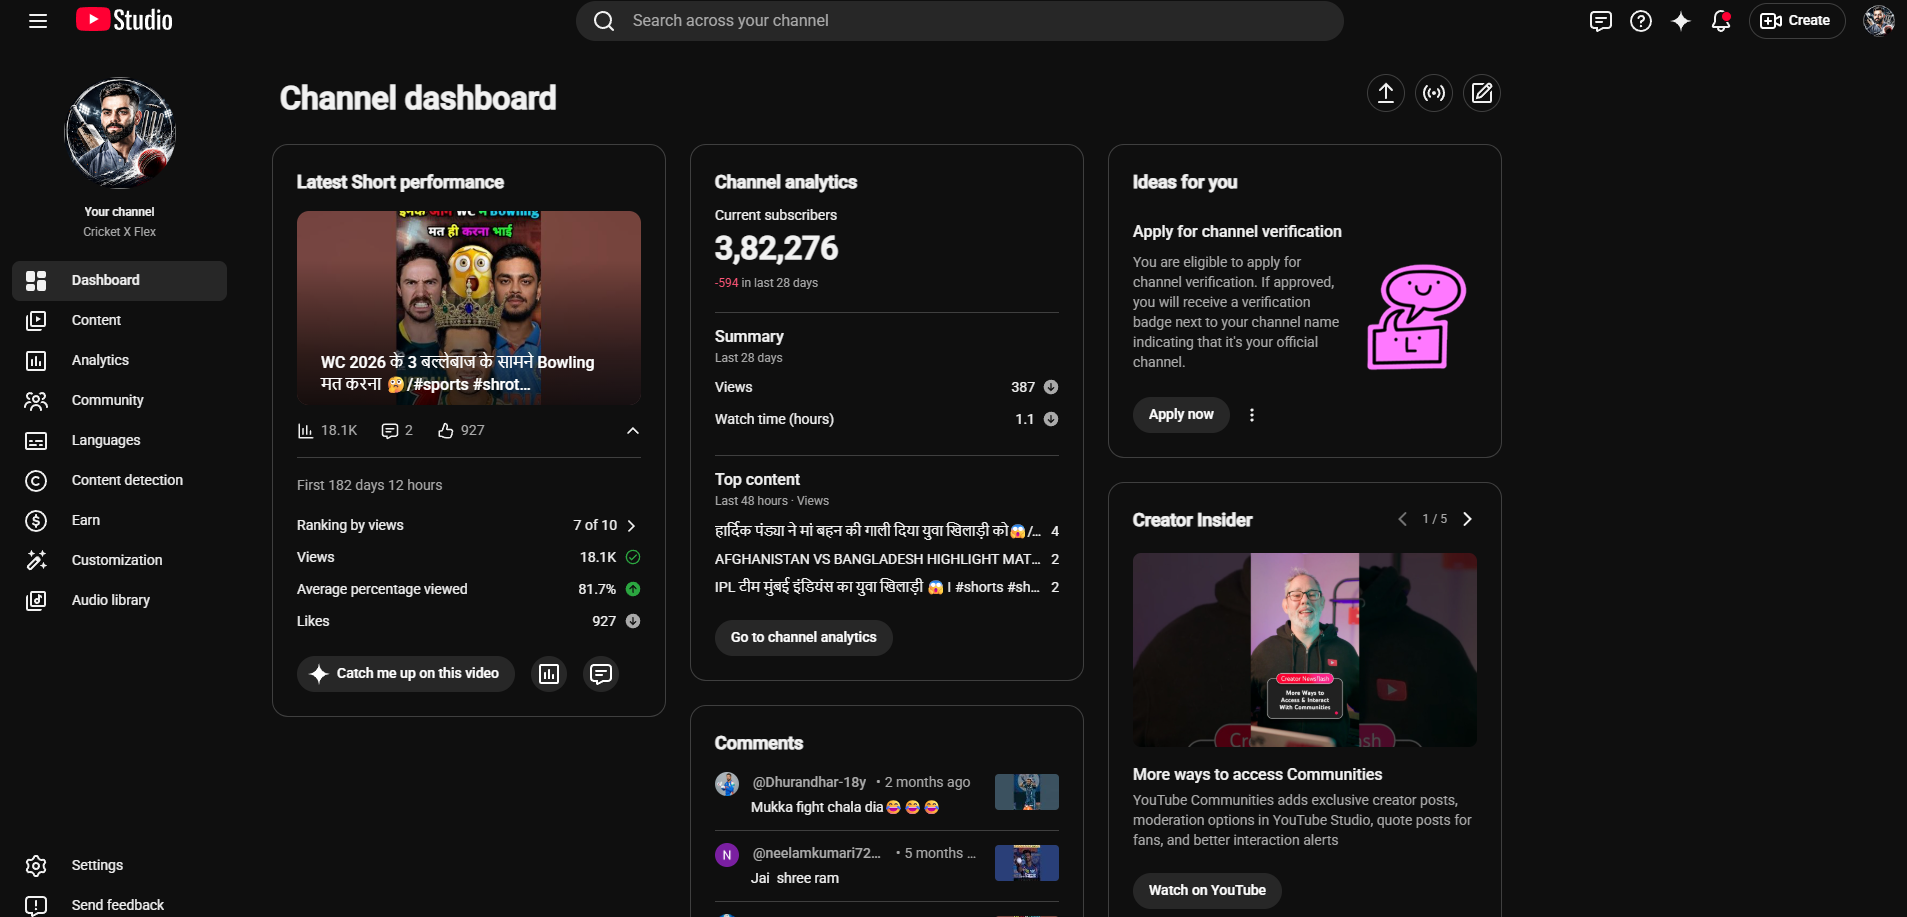Click the Create post pencil icon

(1482, 93)
